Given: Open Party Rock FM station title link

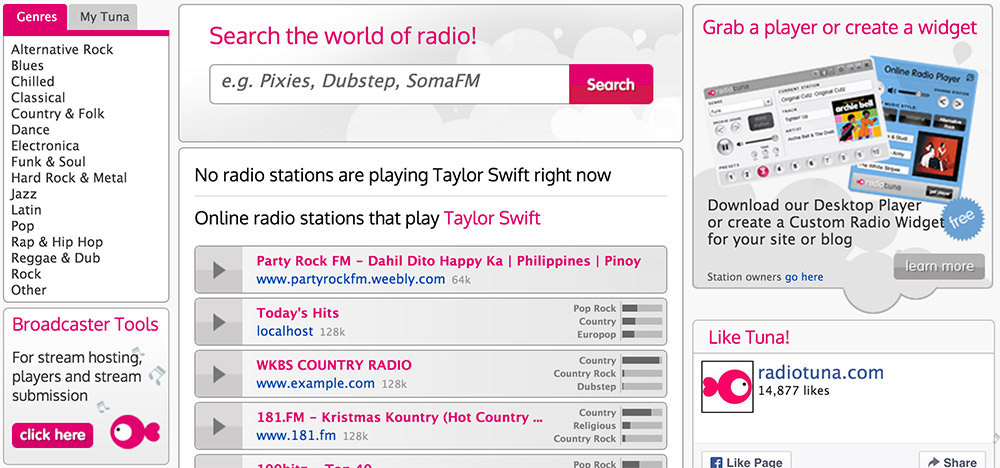Looking at the screenshot, I should [448, 261].
